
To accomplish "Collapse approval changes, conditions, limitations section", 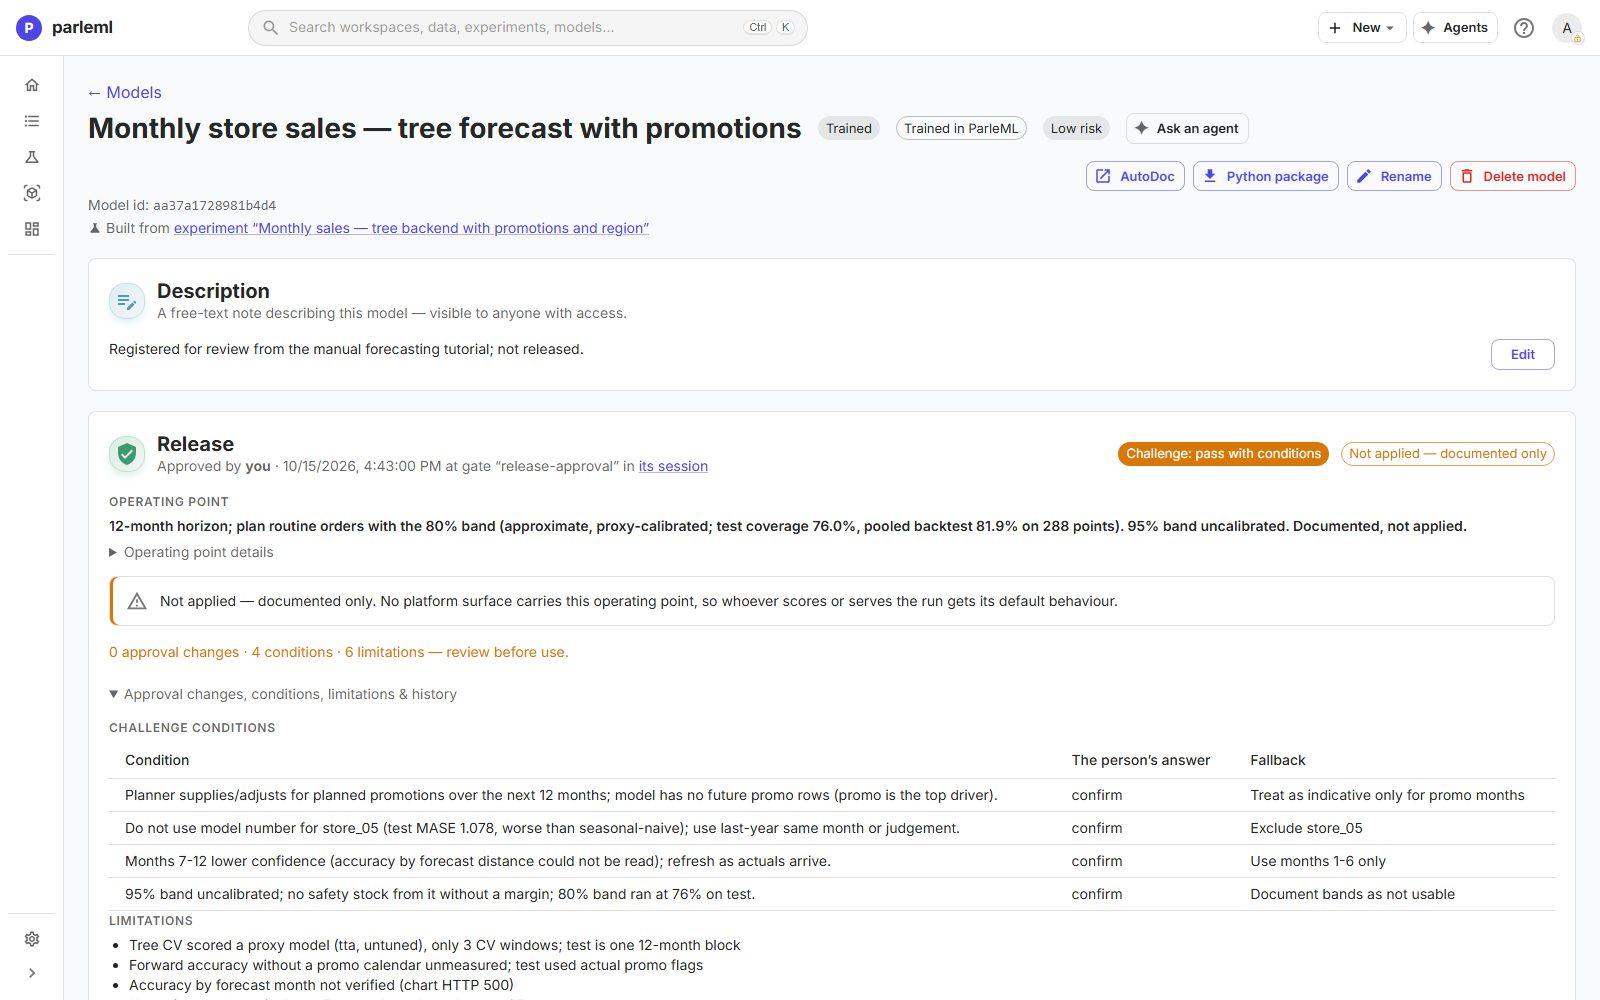I will [283, 694].
